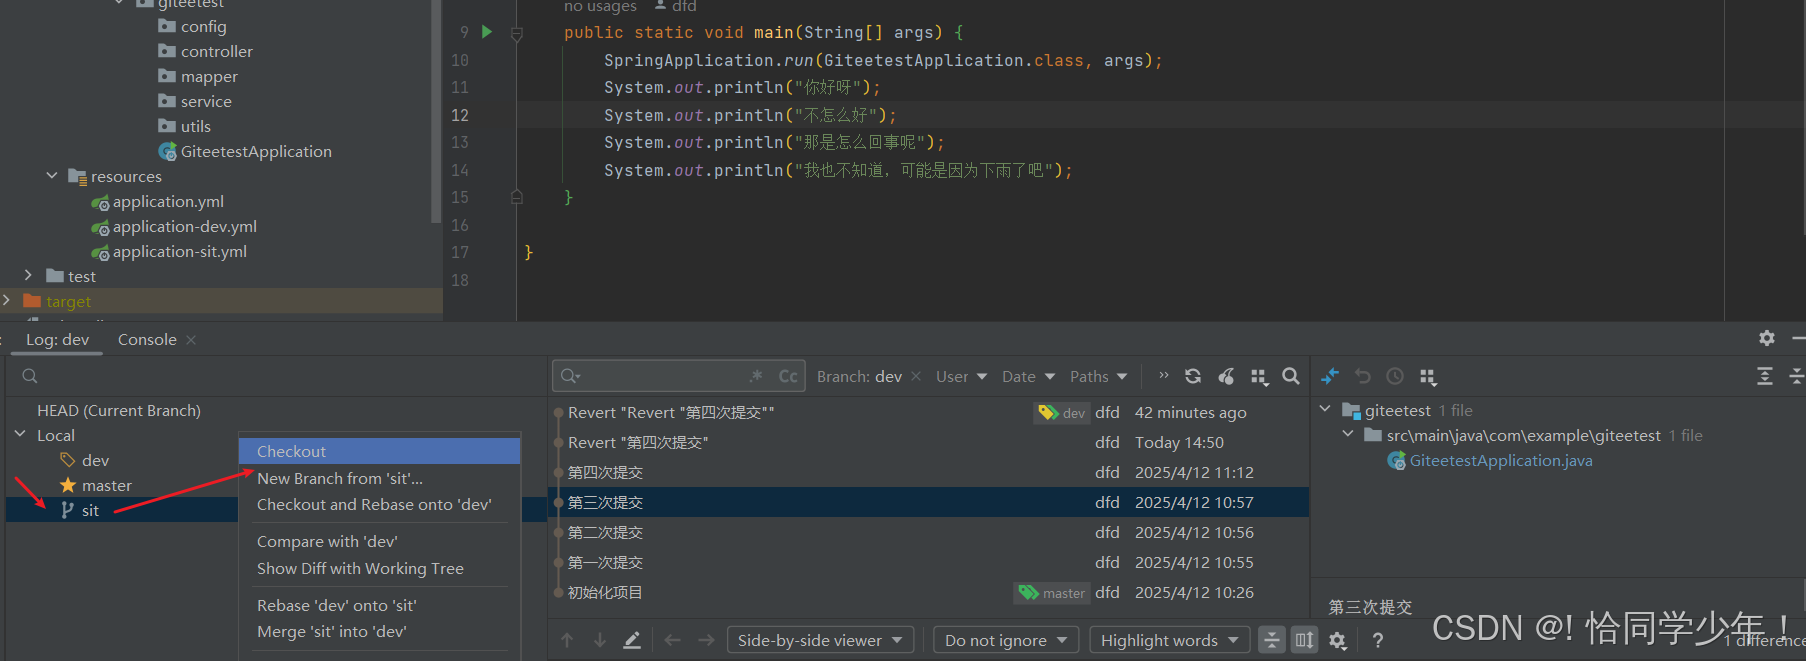Click the Compare next file arrow
The height and width of the screenshot is (661, 1806).
(x=706, y=640)
